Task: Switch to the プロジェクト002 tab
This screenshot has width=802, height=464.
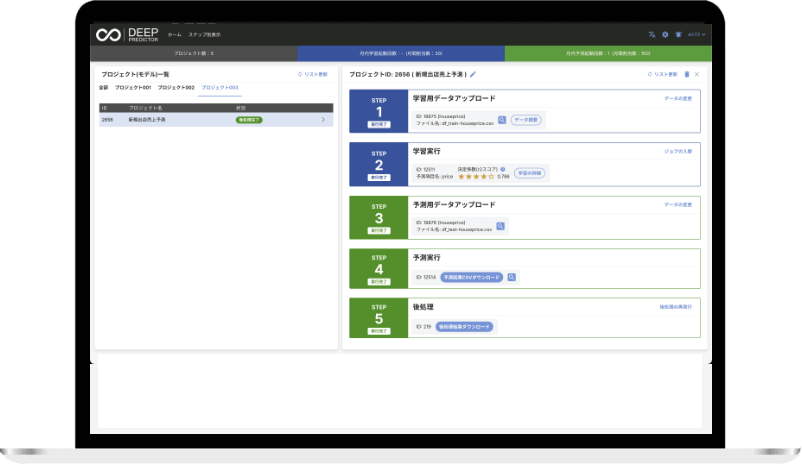Action: (176, 89)
